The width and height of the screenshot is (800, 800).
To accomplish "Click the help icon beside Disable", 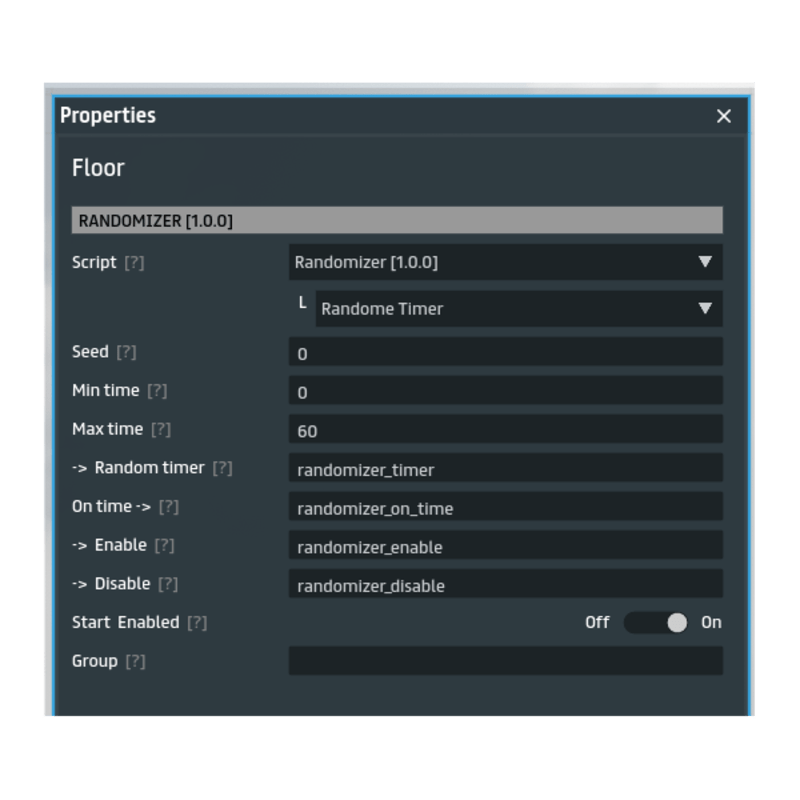I will coord(168,584).
